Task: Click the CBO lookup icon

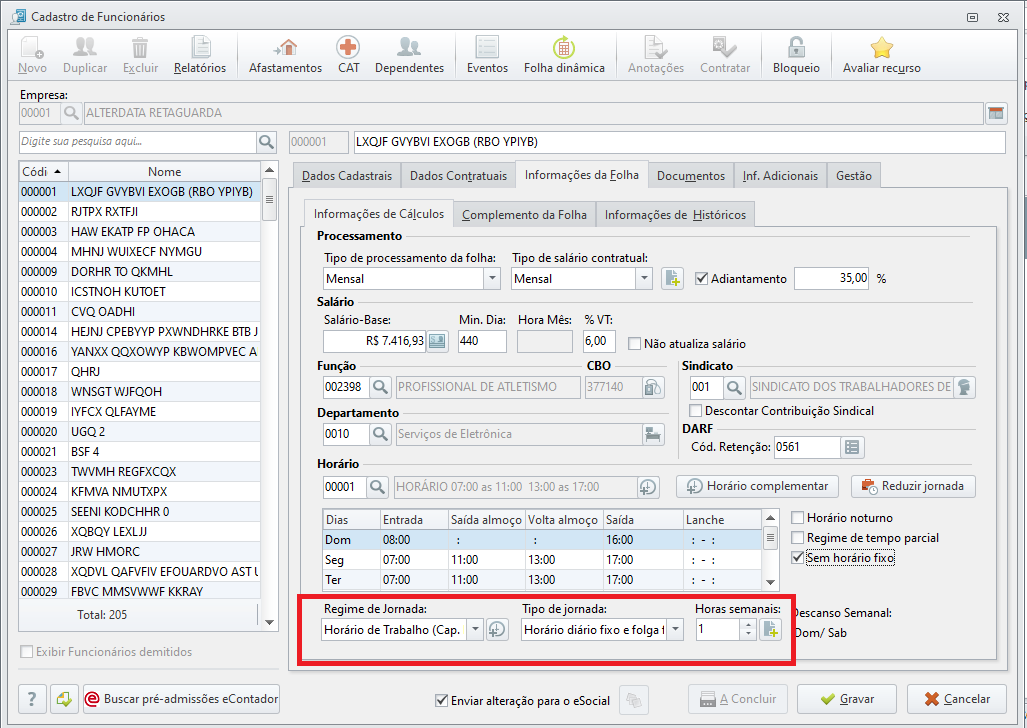Action: pos(653,387)
